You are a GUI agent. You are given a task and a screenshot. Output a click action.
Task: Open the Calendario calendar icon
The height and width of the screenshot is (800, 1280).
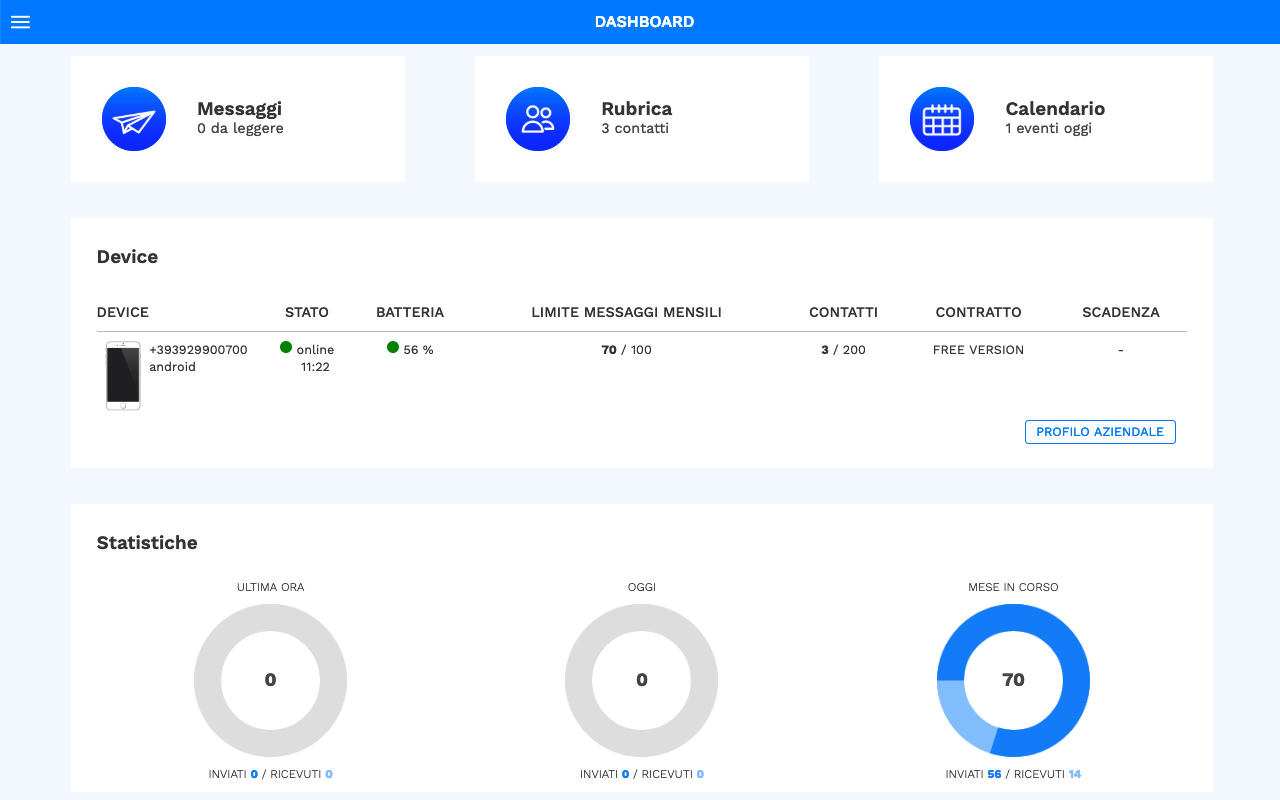click(x=941, y=118)
